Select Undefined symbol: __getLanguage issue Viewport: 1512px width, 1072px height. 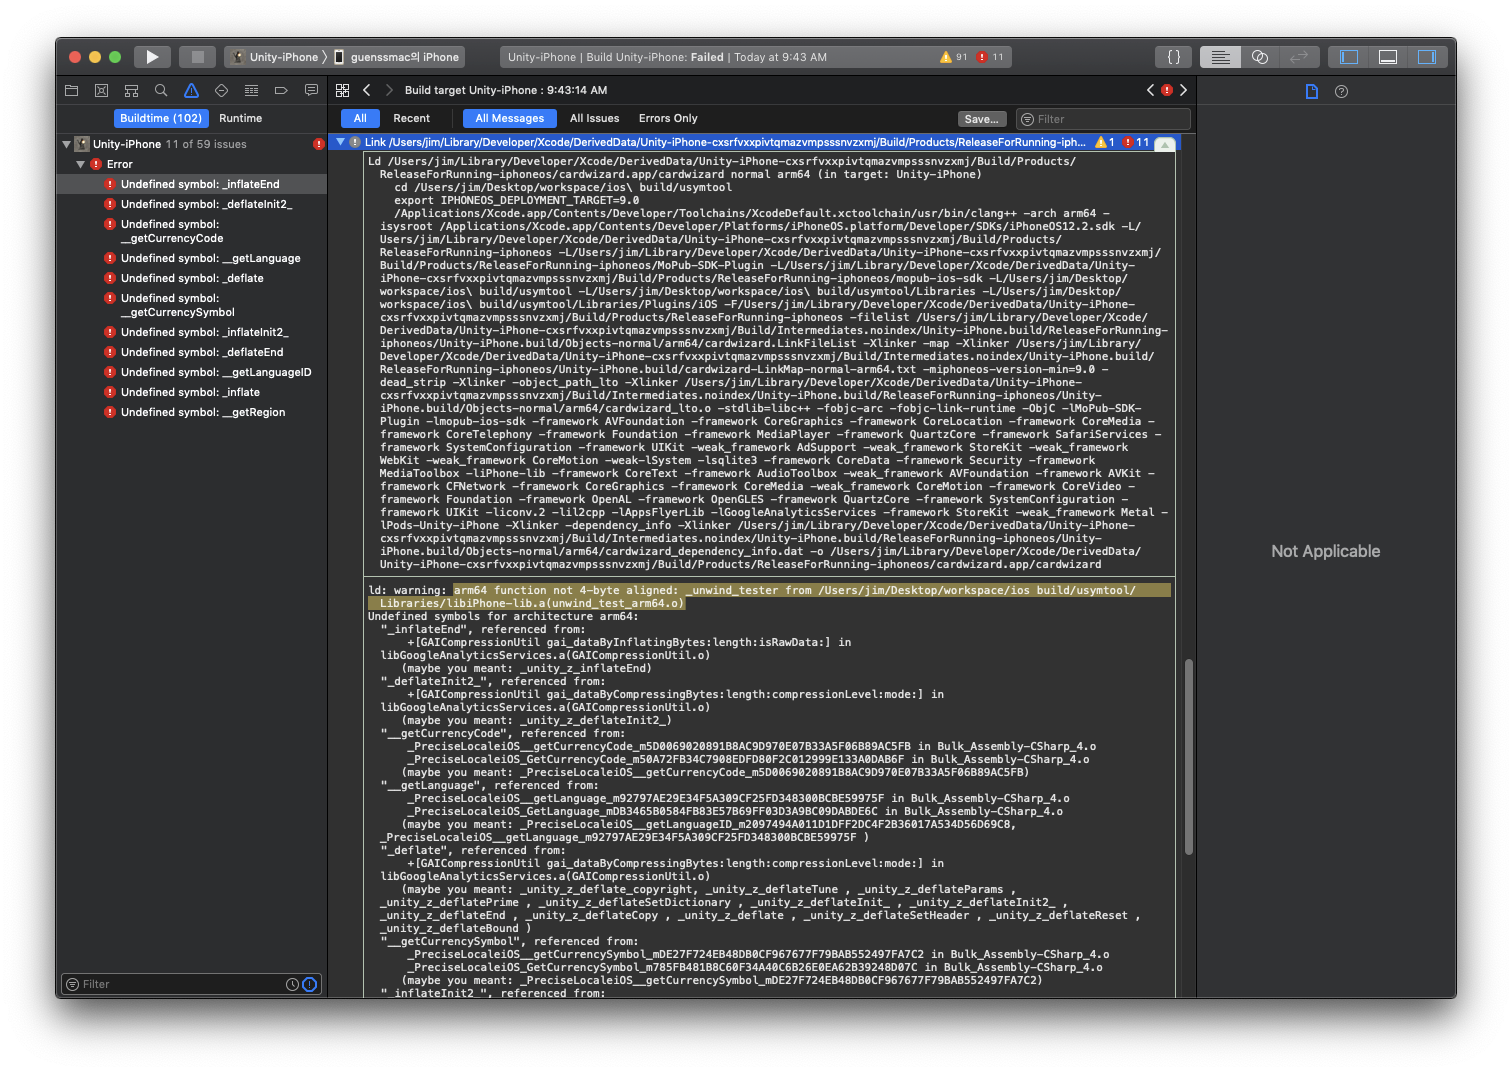(192, 258)
